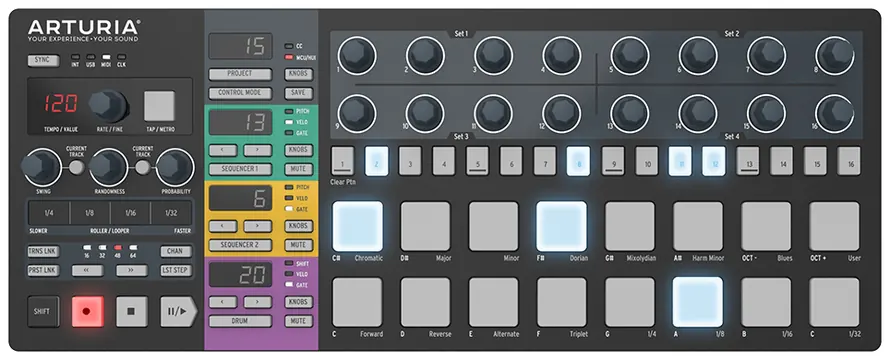Screen dimensions: 890x360
Task: Go to next page with >> button
Action: pos(132,271)
